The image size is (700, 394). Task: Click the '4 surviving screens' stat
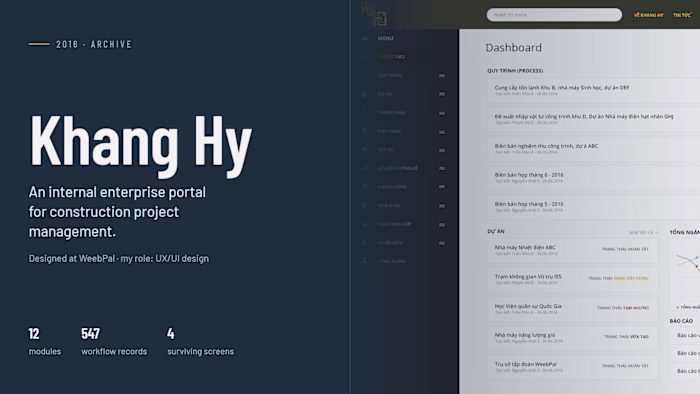(x=200, y=342)
